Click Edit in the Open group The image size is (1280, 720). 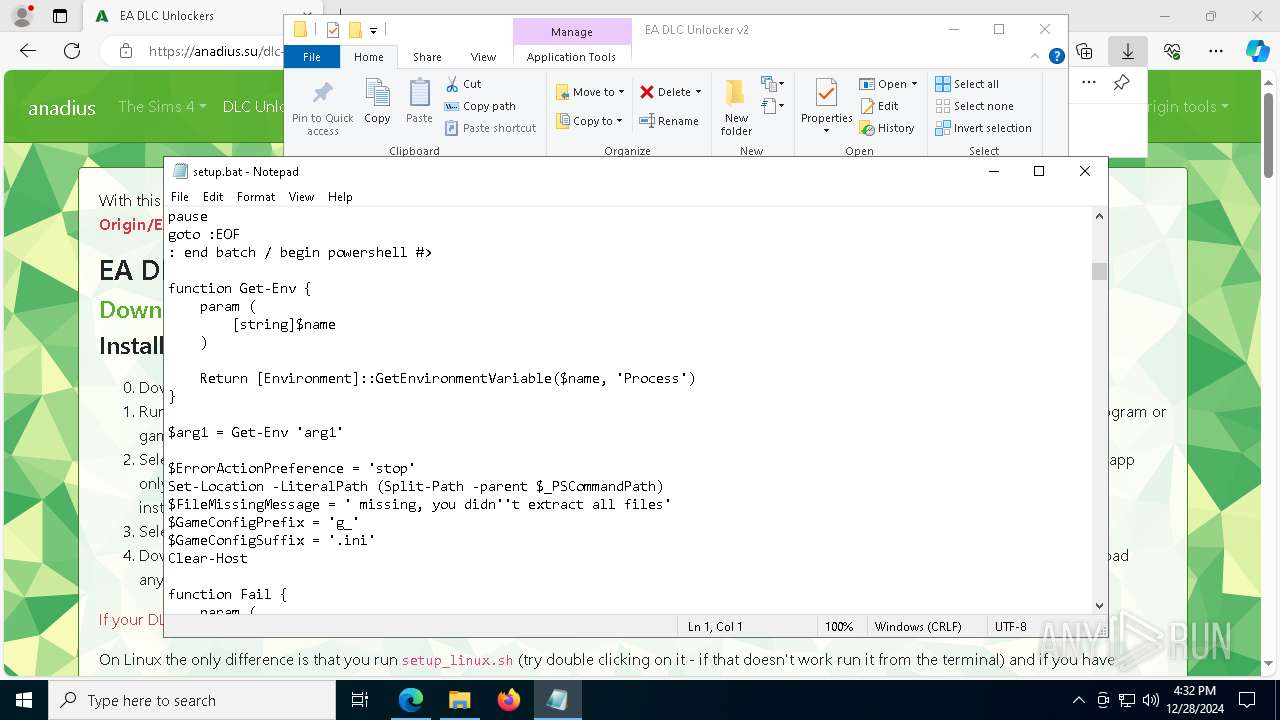(879, 106)
